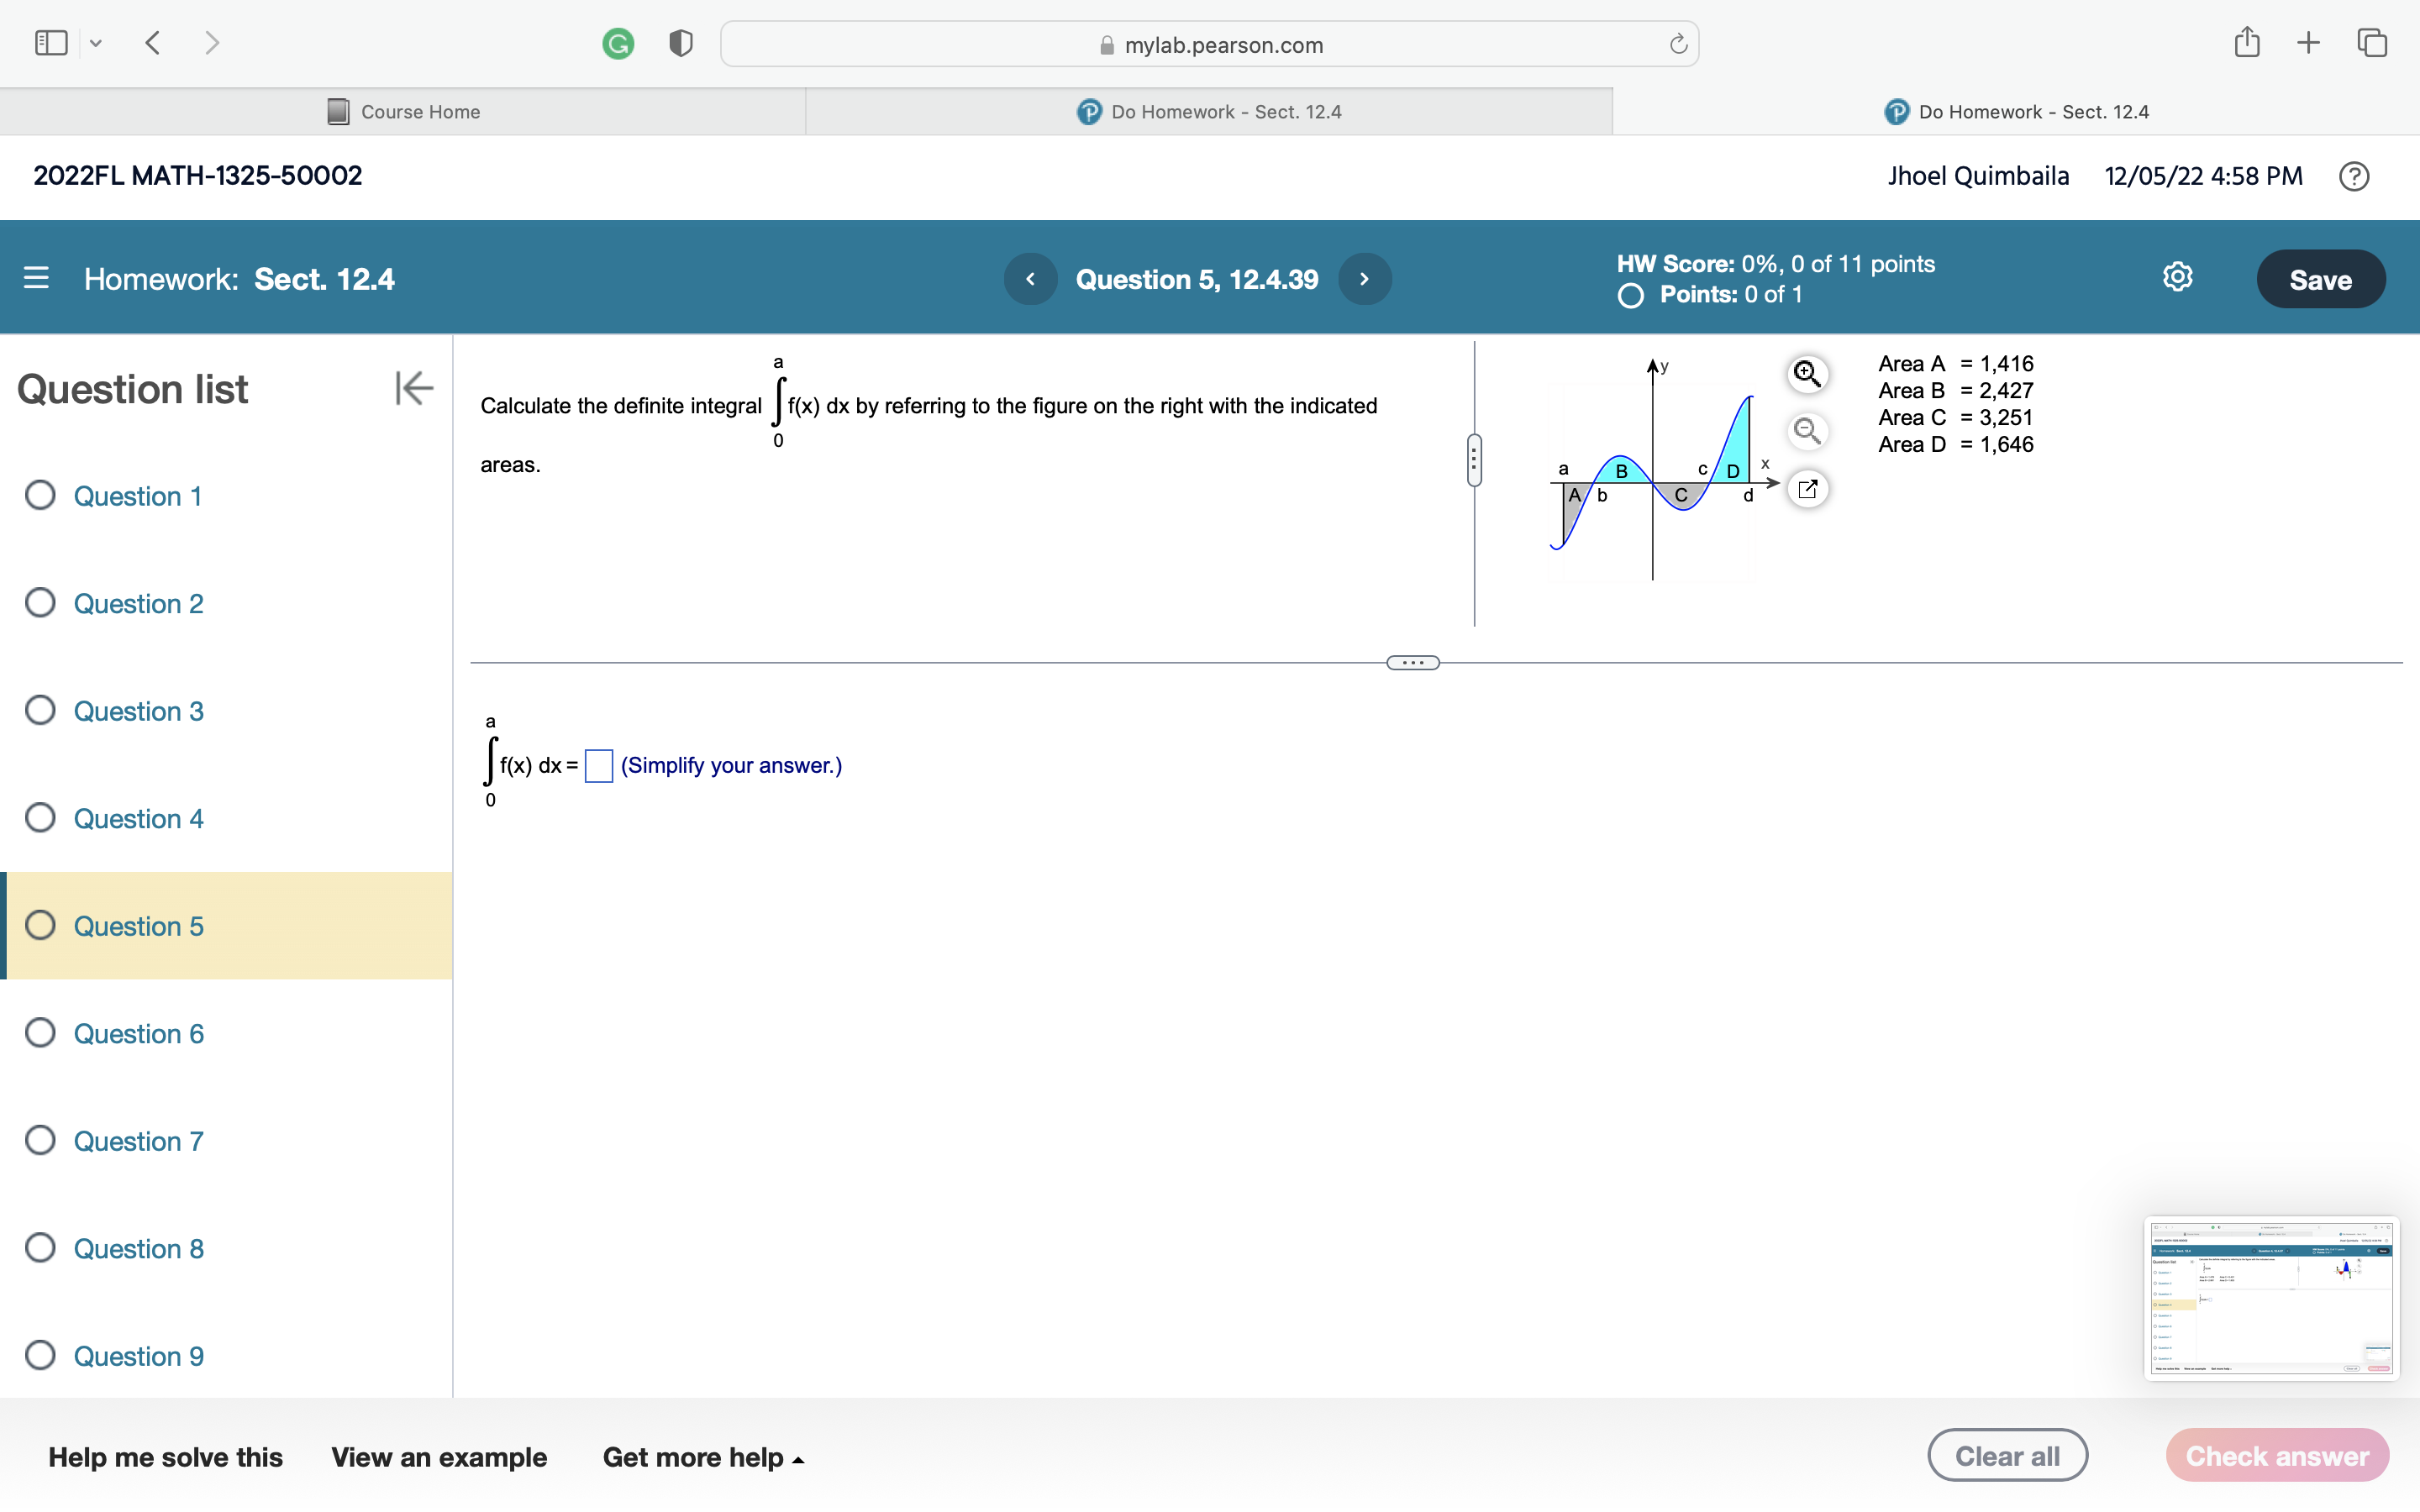Expand the Get more help menu
This screenshot has width=2420, height=1512.
click(702, 1457)
